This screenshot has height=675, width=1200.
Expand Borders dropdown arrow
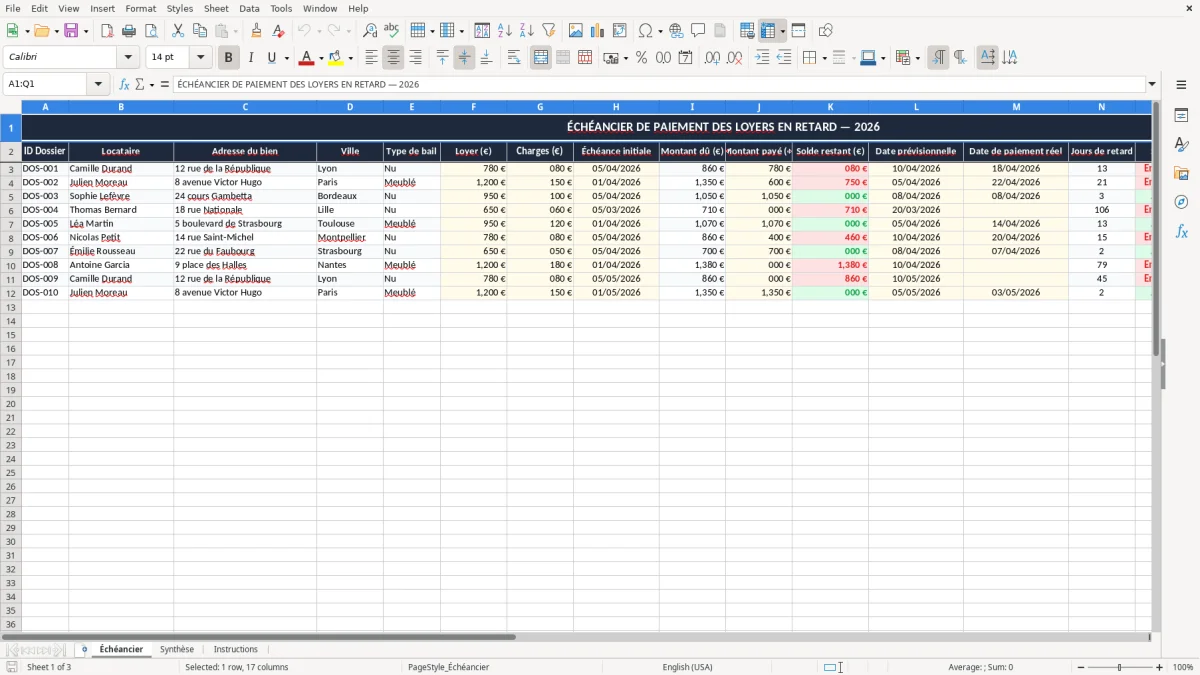824,58
